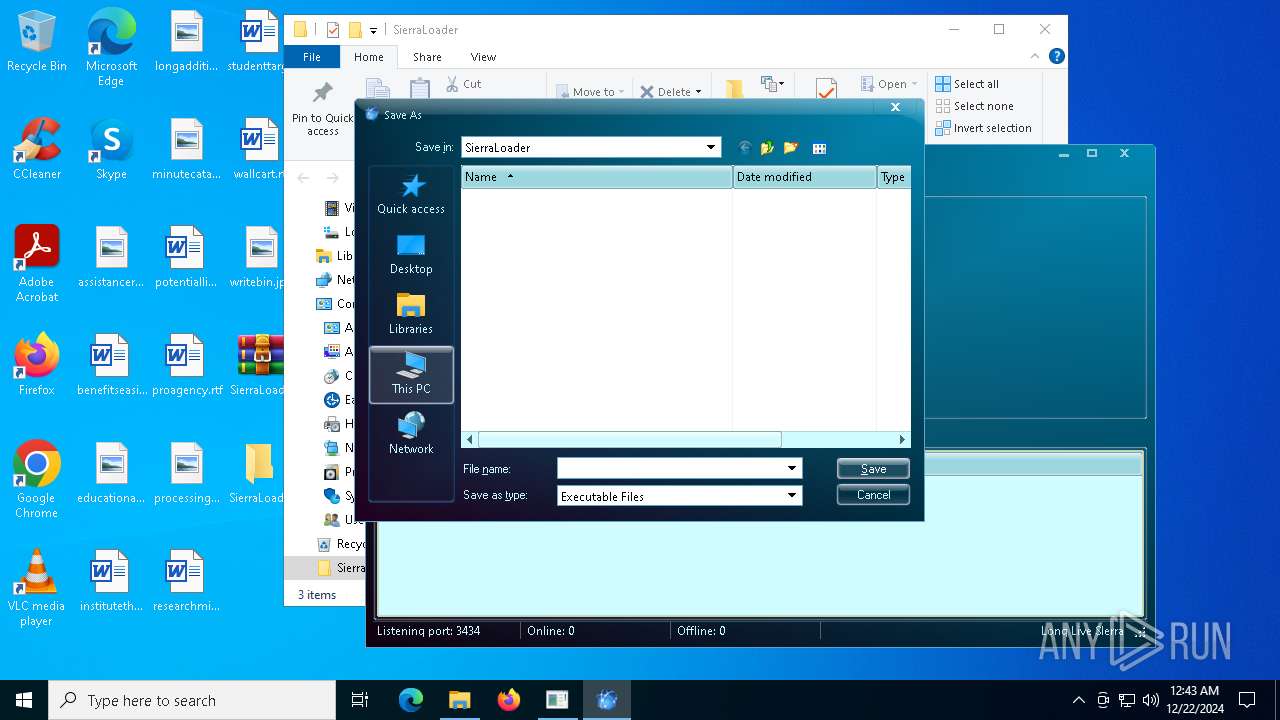
Task: Collapse the Explorer ribbon with chevron
Action: click(x=1035, y=57)
